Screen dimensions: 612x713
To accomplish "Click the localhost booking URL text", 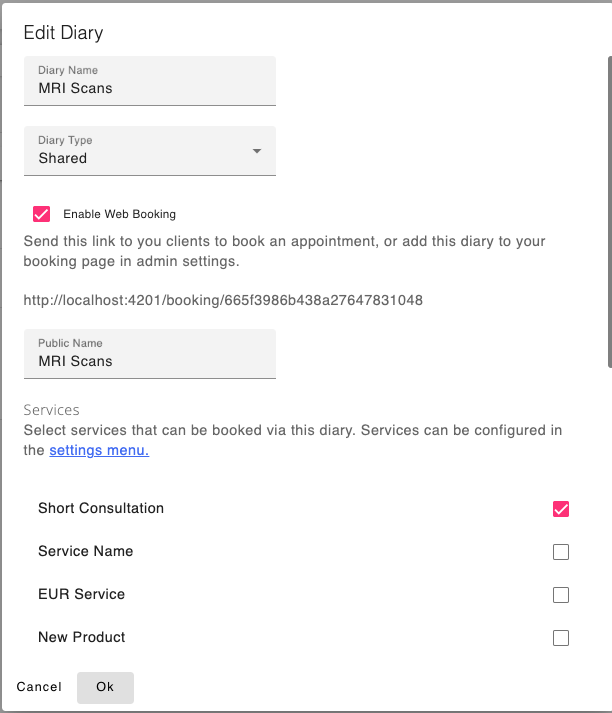I will click(x=223, y=300).
